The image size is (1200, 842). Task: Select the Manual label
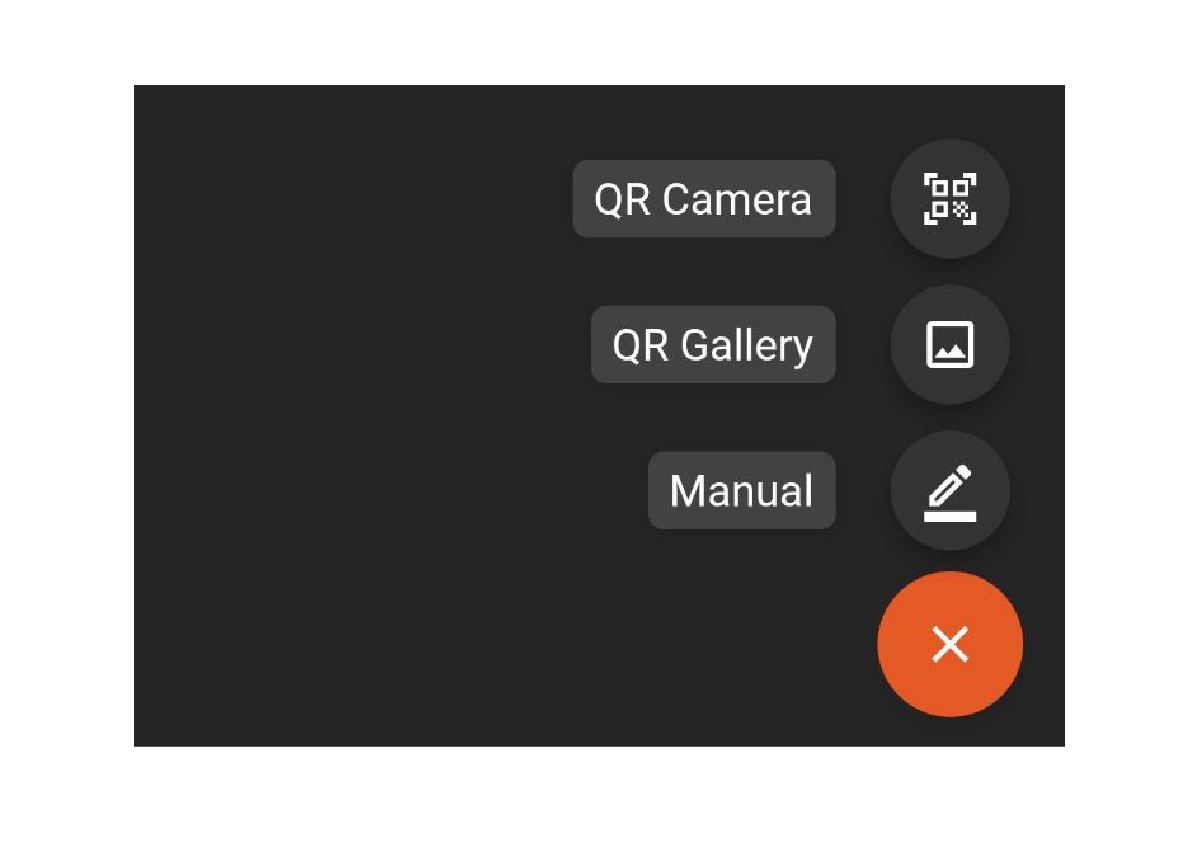(741, 491)
